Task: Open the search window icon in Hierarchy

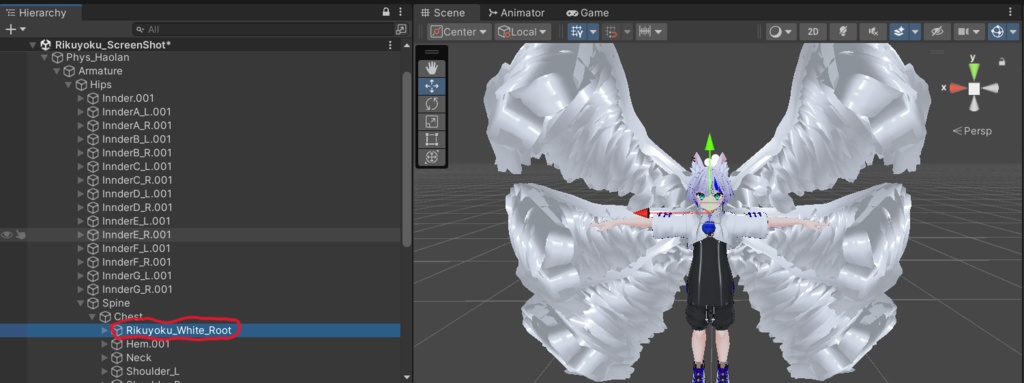Action: click(401, 29)
